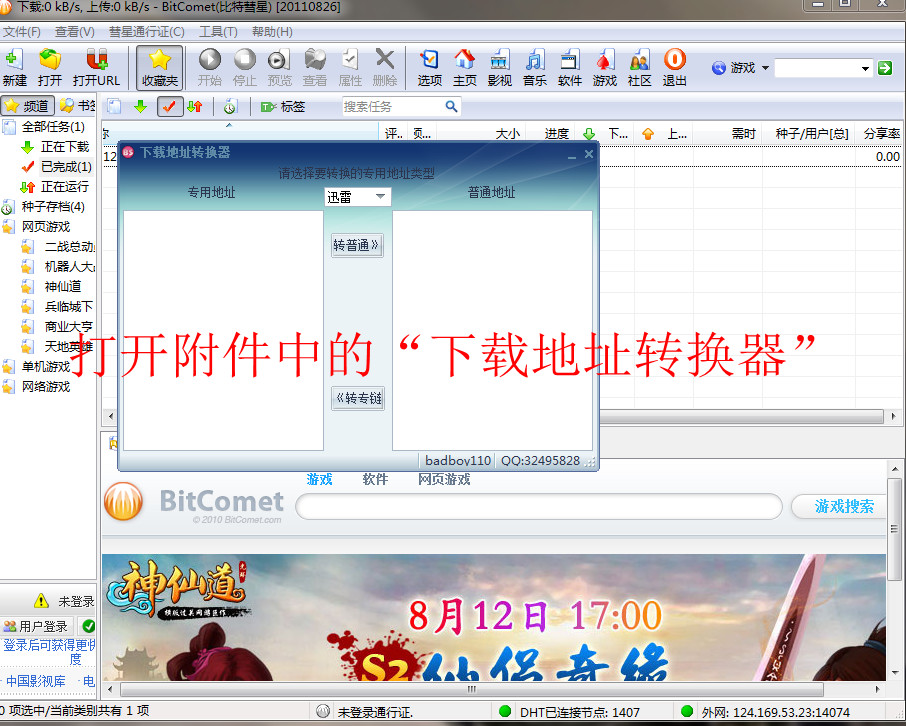The image size is (906, 726).
Task: Click the 《转专链 convert button
Action: point(358,398)
